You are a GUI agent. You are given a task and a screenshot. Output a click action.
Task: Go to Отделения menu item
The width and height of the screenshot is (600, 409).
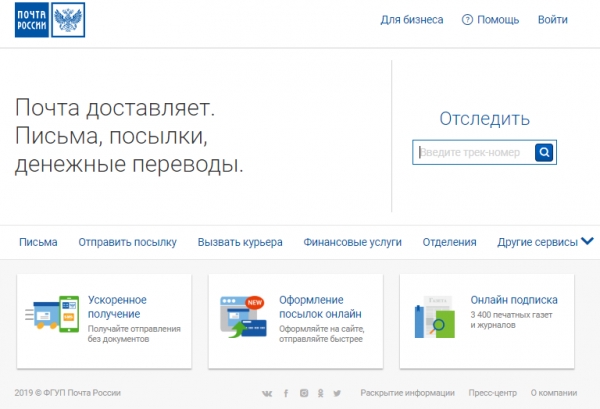[449, 242]
